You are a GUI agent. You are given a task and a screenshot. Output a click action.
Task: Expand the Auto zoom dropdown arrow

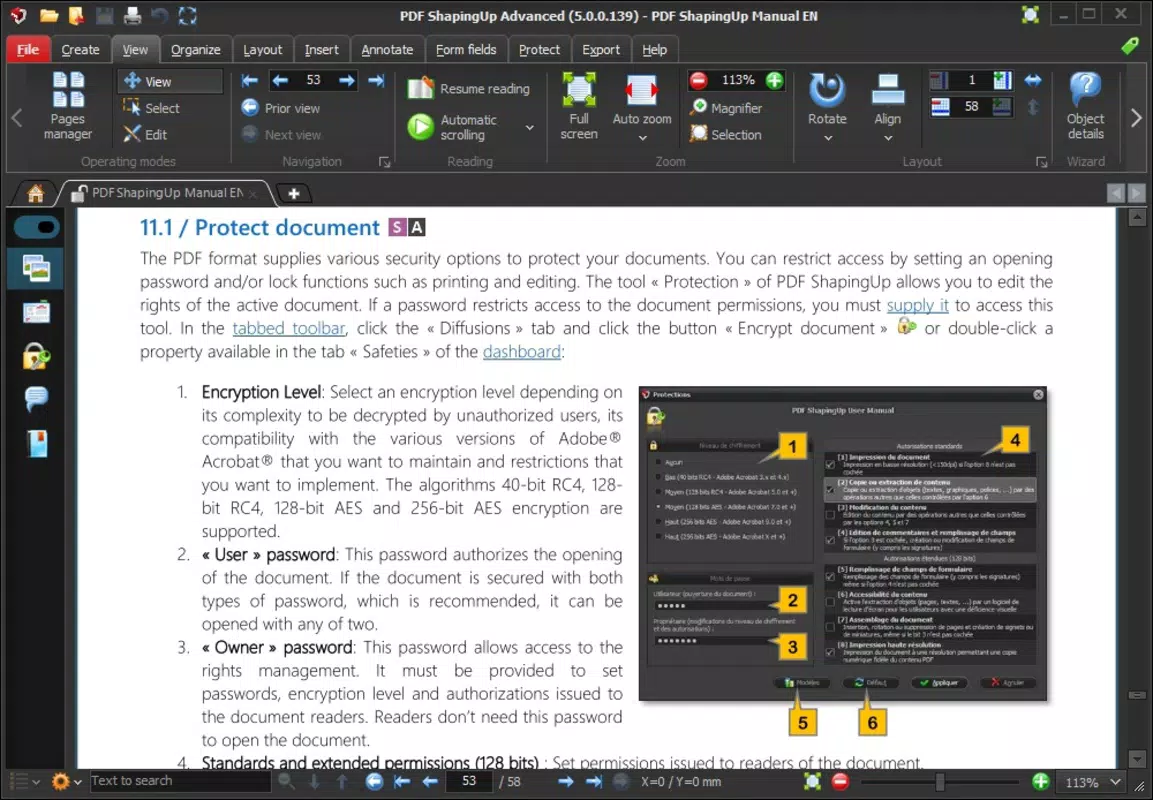[642, 138]
